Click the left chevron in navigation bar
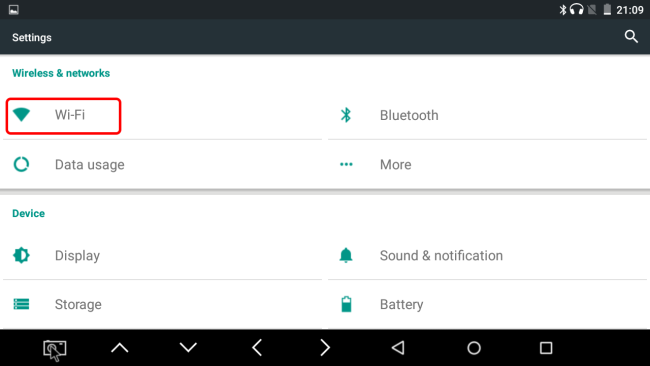 point(257,348)
